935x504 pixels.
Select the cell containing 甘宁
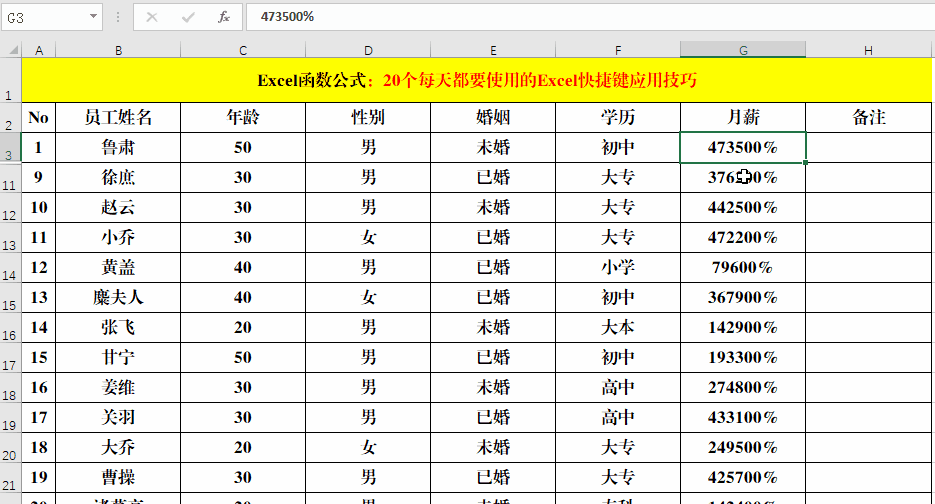(x=118, y=357)
